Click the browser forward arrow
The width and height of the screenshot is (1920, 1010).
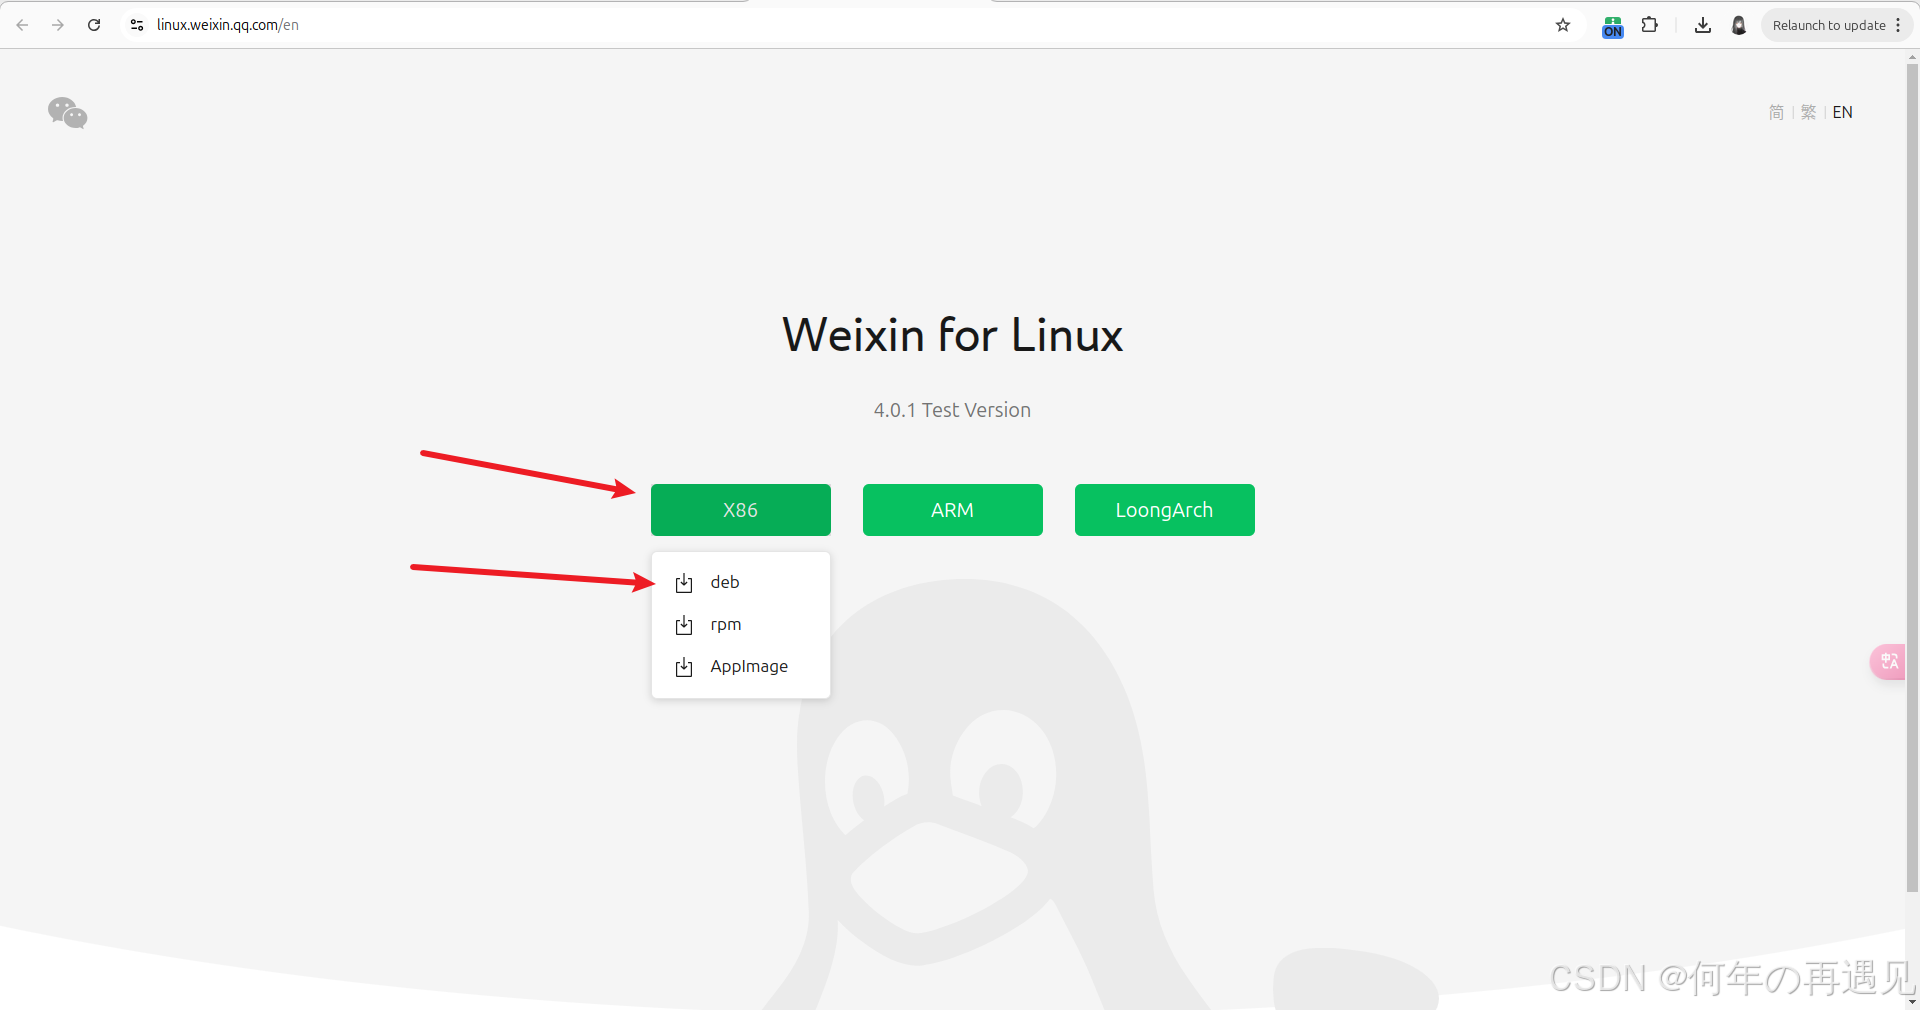(x=58, y=25)
